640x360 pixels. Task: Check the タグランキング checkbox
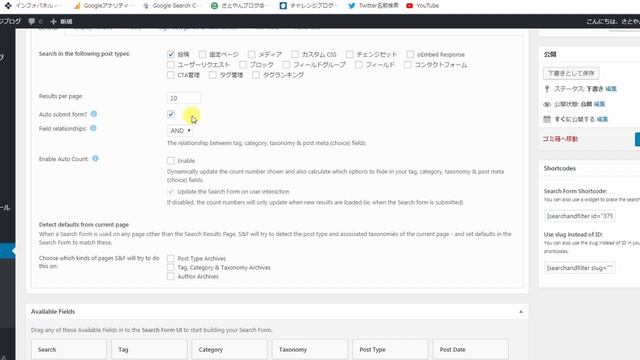click(256, 75)
